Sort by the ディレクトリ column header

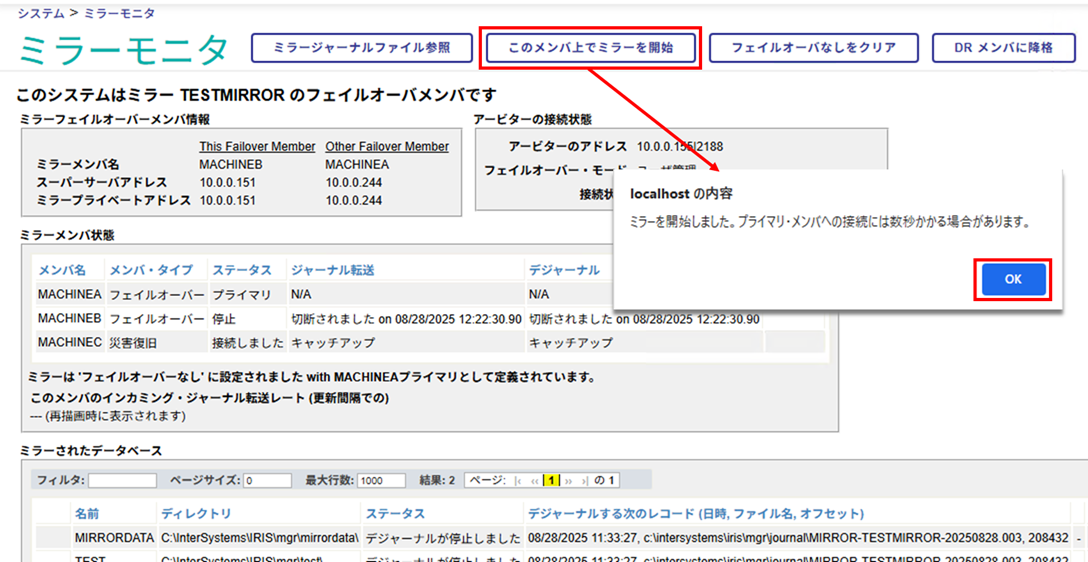tap(196, 513)
